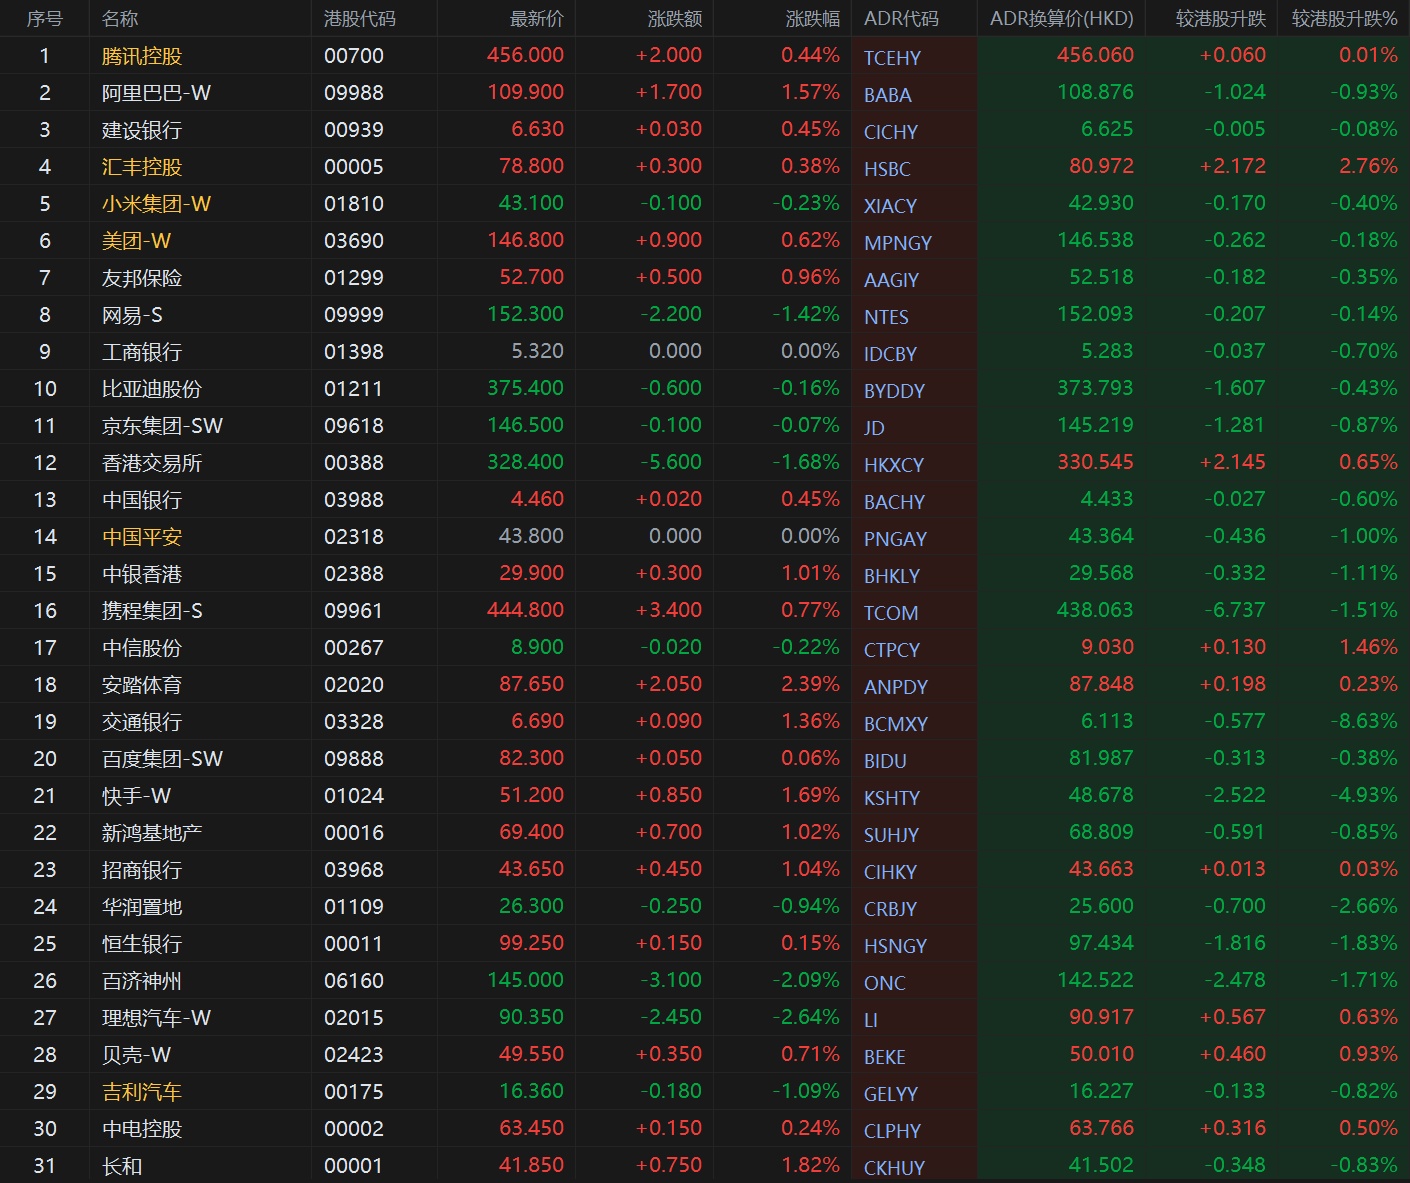Select the 贝壳-W stock name
Image resolution: width=1410 pixels, height=1183 pixels.
(x=136, y=1055)
